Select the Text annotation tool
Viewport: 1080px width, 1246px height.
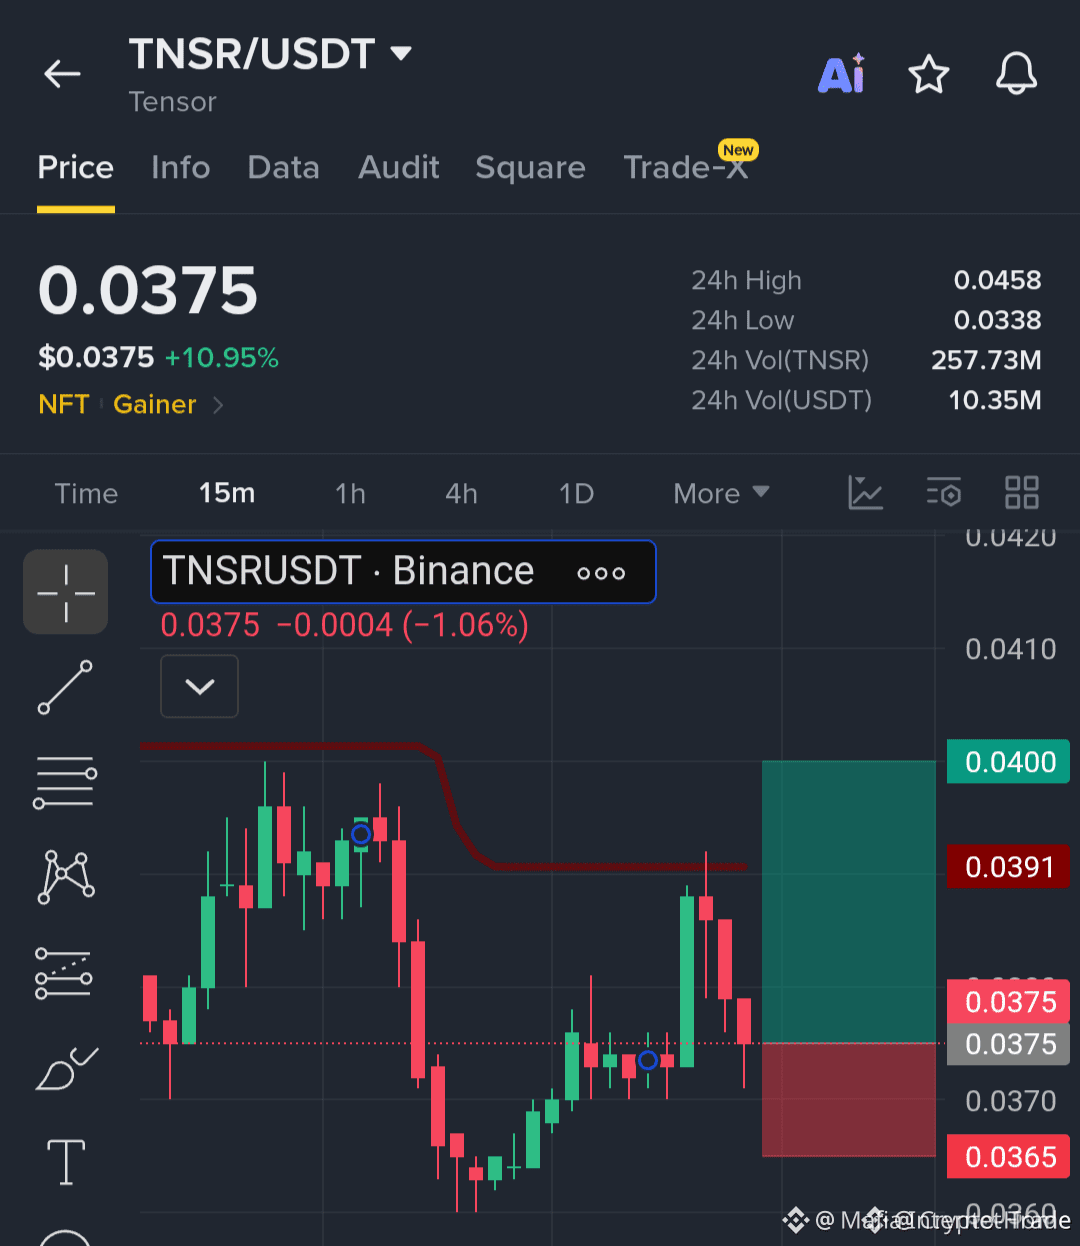pyautogui.click(x=66, y=1162)
